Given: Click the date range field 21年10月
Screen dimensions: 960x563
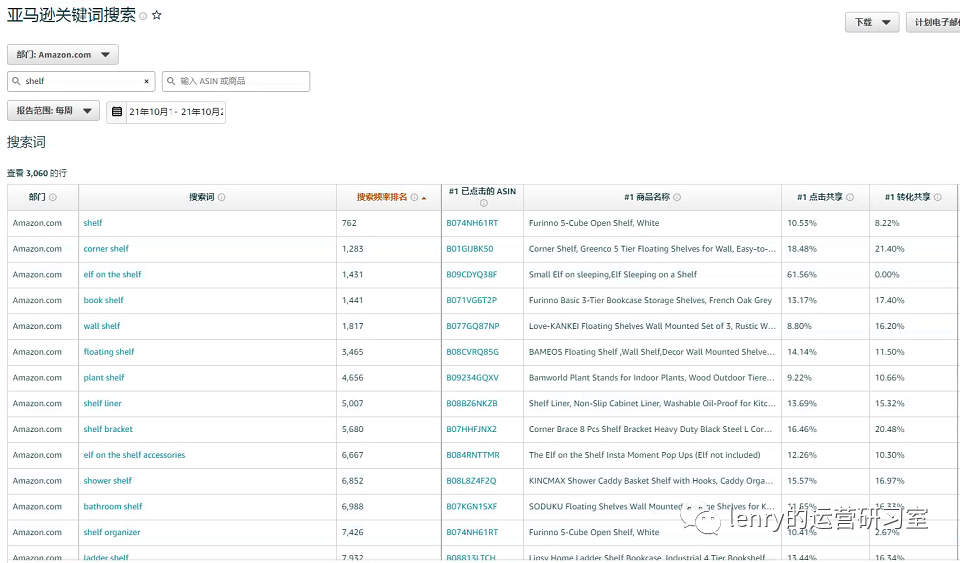Looking at the screenshot, I should click(175, 112).
